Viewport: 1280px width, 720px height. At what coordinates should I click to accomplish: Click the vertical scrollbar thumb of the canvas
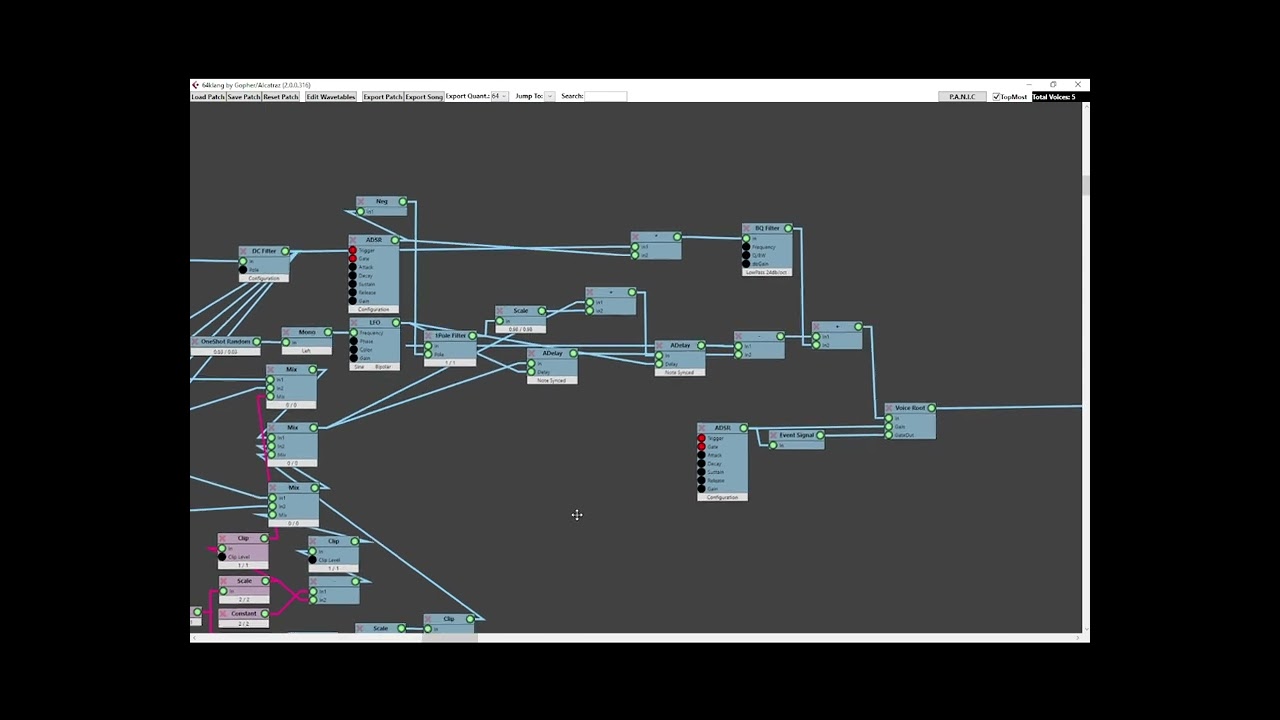click(x=1085, y=186)
